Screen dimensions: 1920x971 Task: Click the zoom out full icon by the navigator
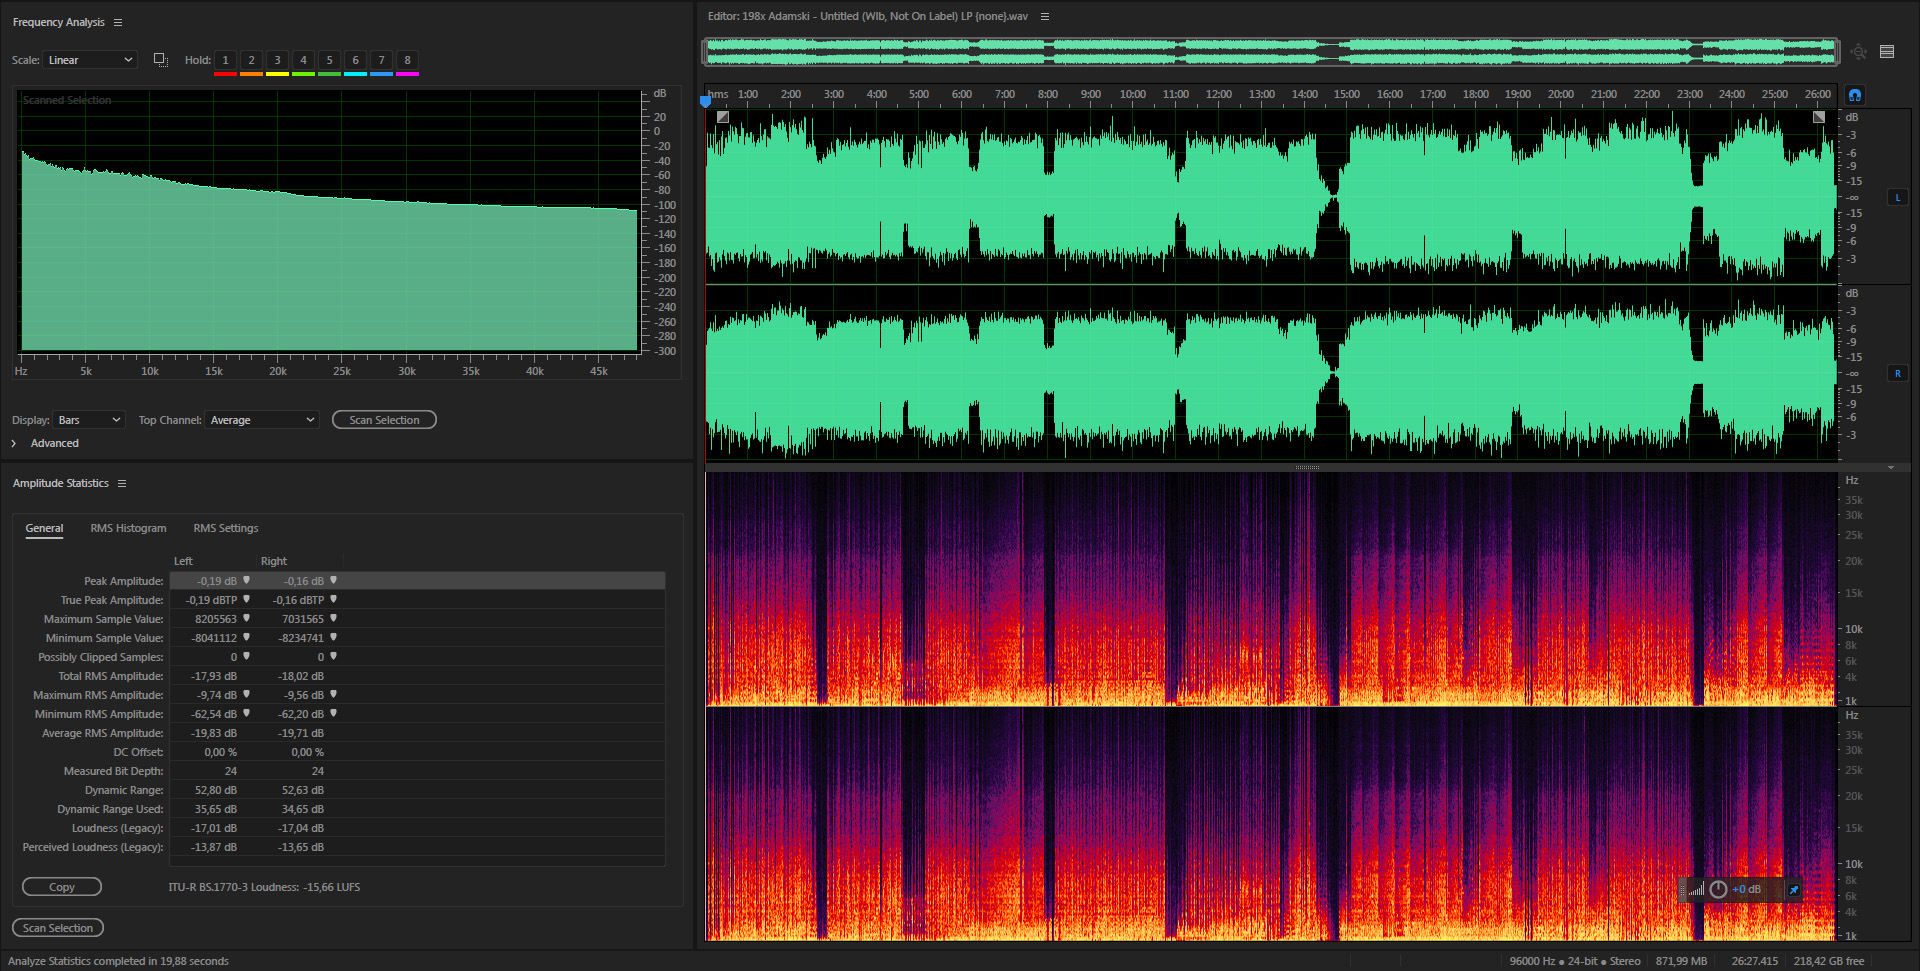(1859, 52)
